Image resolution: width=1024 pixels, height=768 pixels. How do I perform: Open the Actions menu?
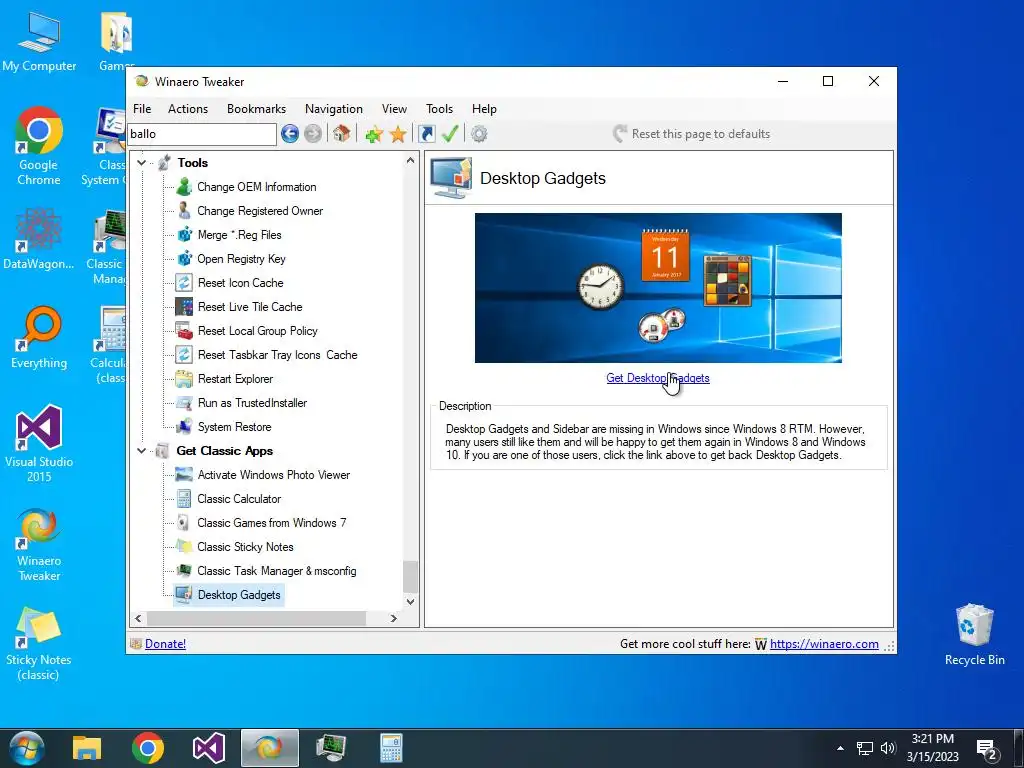pyautogui.click(x=188, y=109)
